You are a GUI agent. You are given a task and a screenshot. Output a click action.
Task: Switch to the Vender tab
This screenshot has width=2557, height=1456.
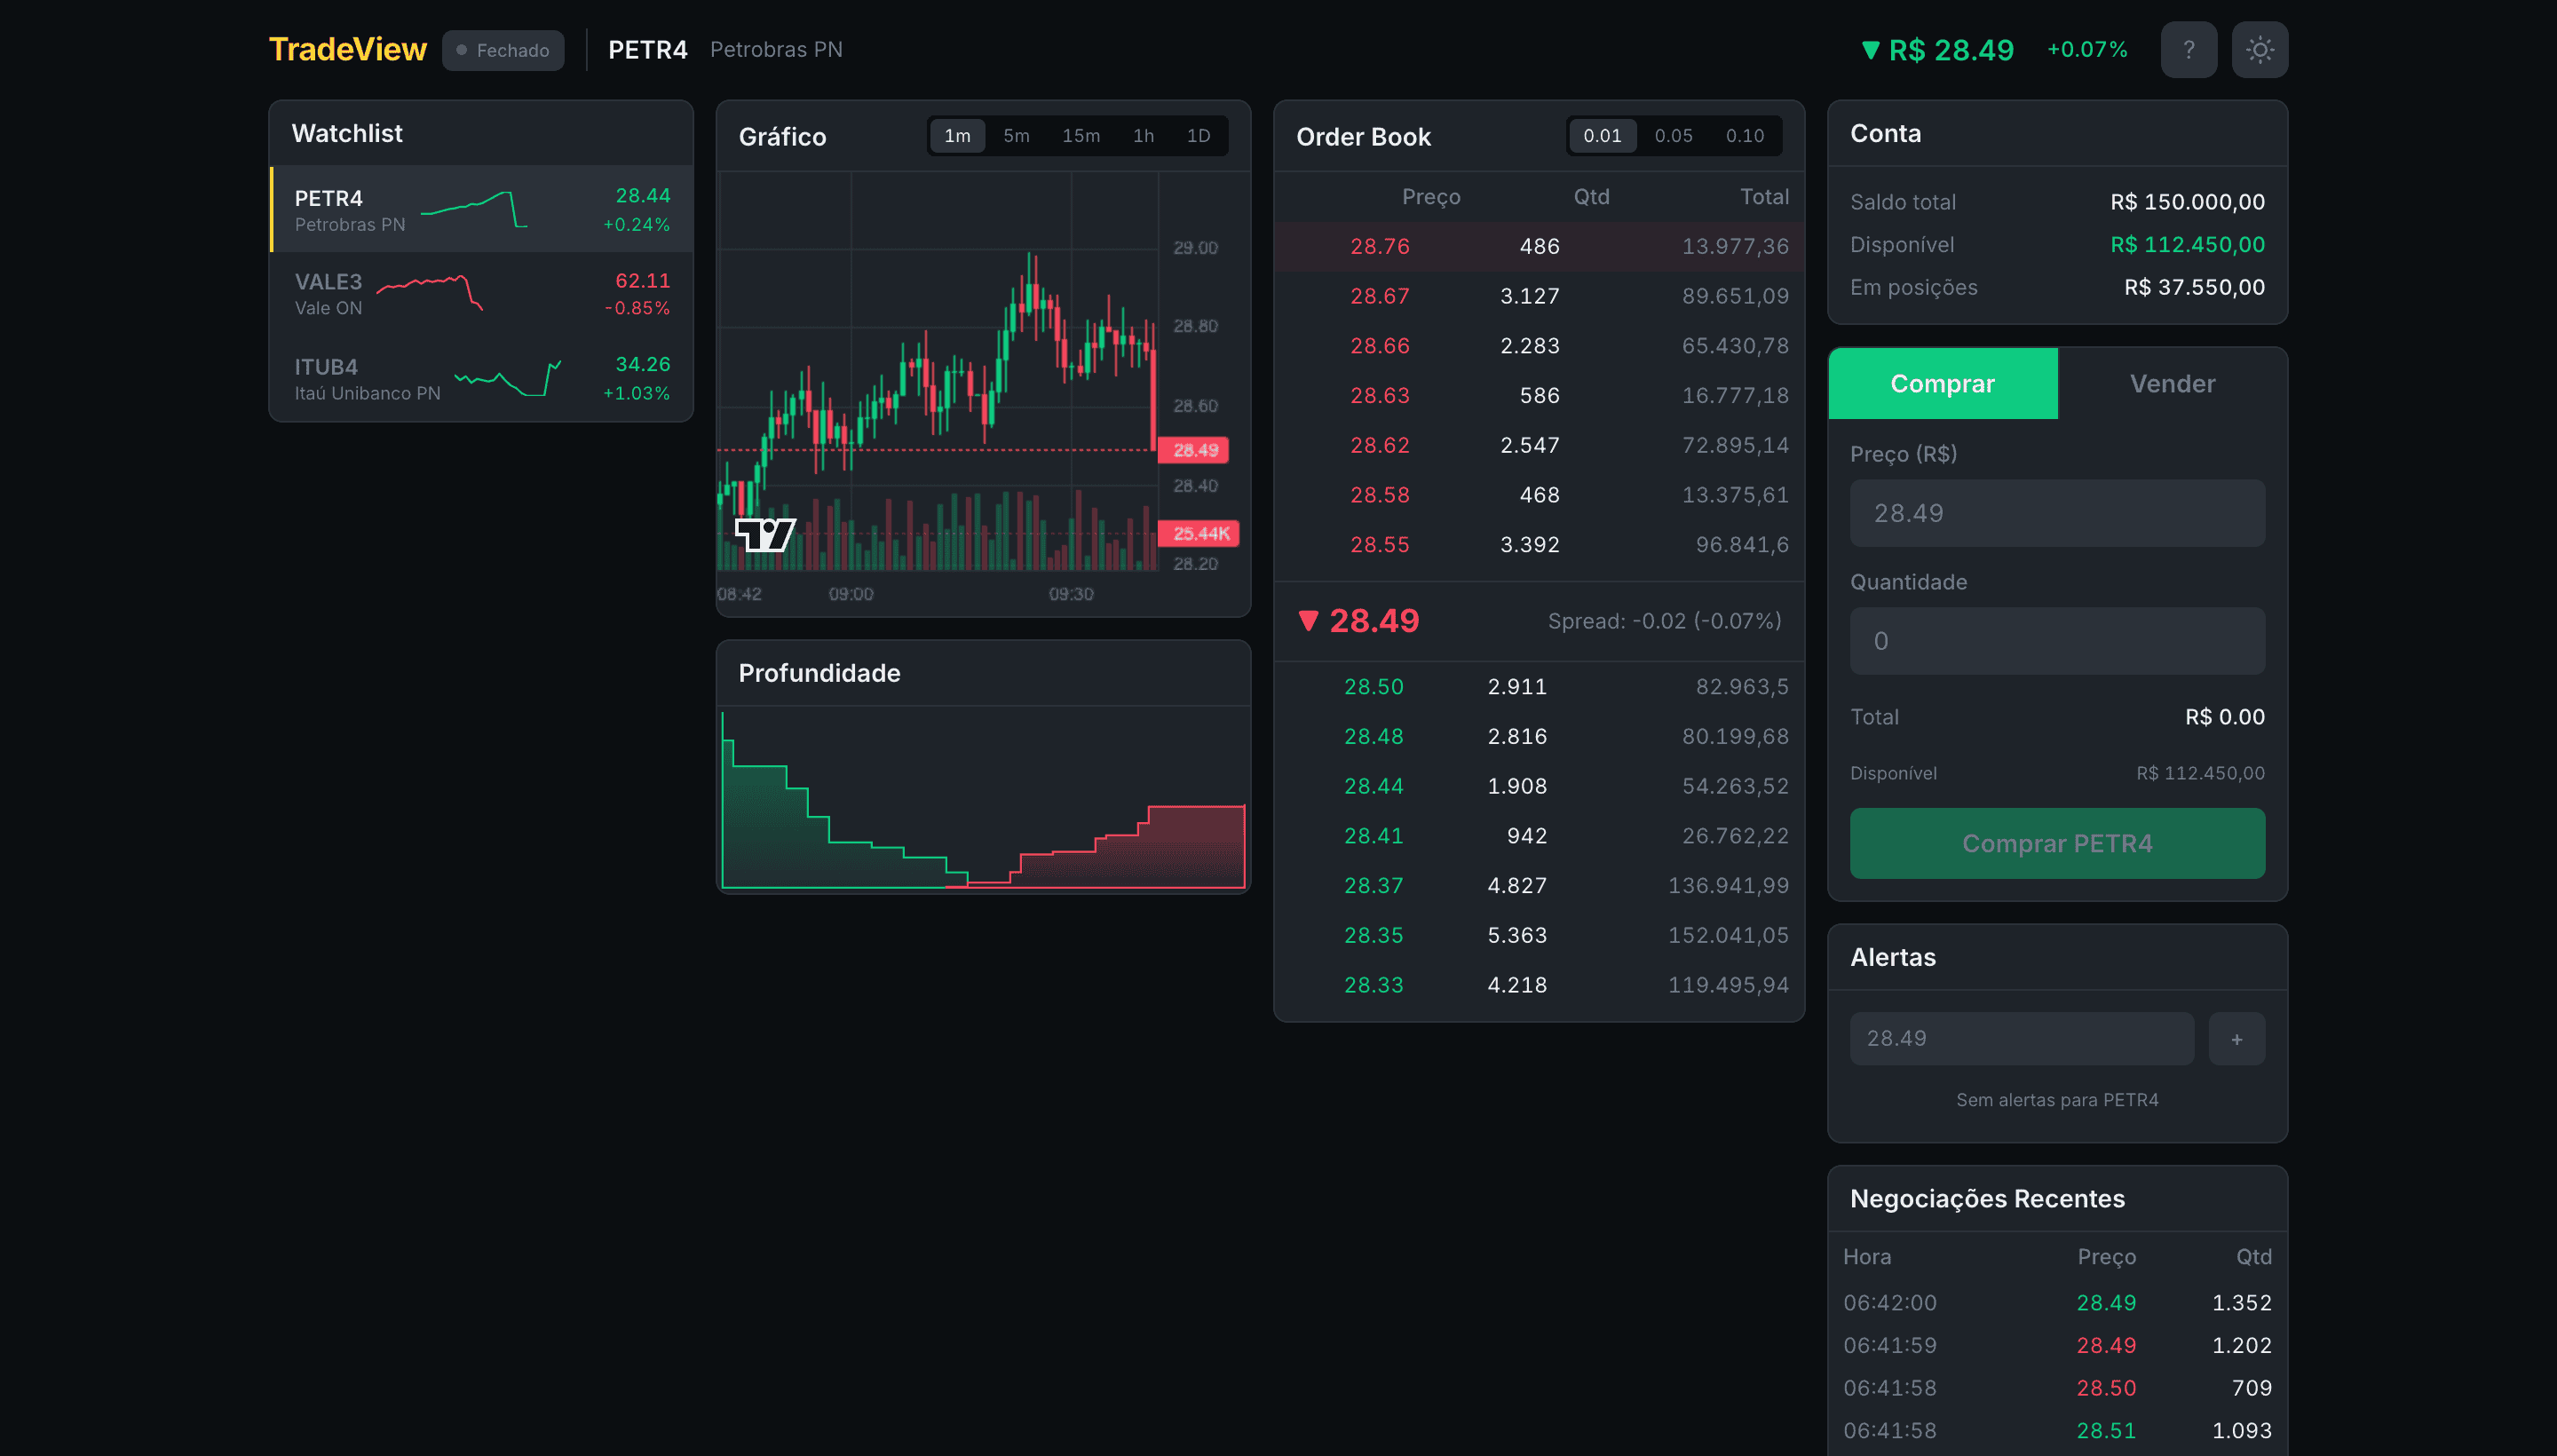coord(2172,384)
